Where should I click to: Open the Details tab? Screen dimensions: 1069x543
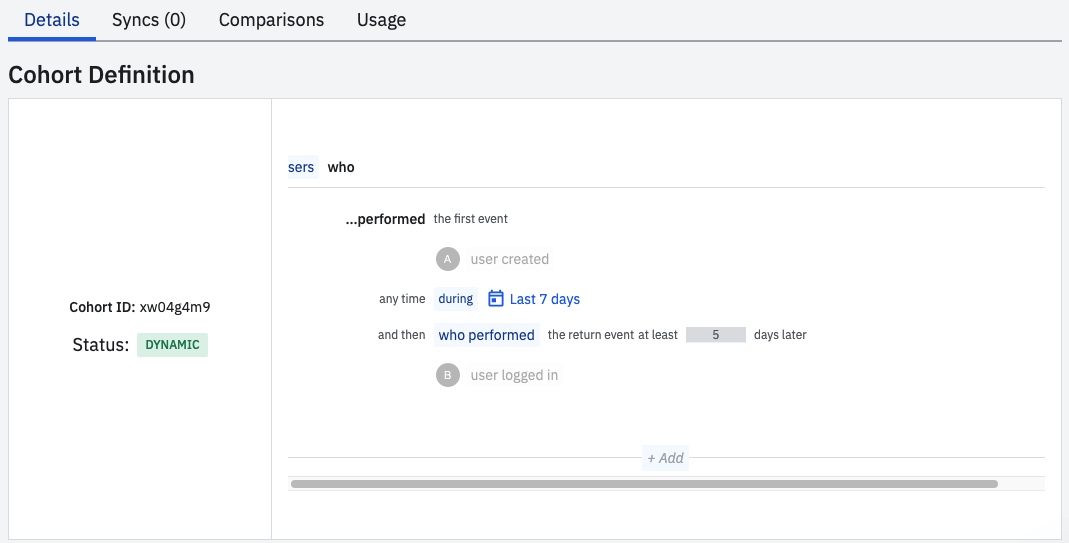(52, 20)
